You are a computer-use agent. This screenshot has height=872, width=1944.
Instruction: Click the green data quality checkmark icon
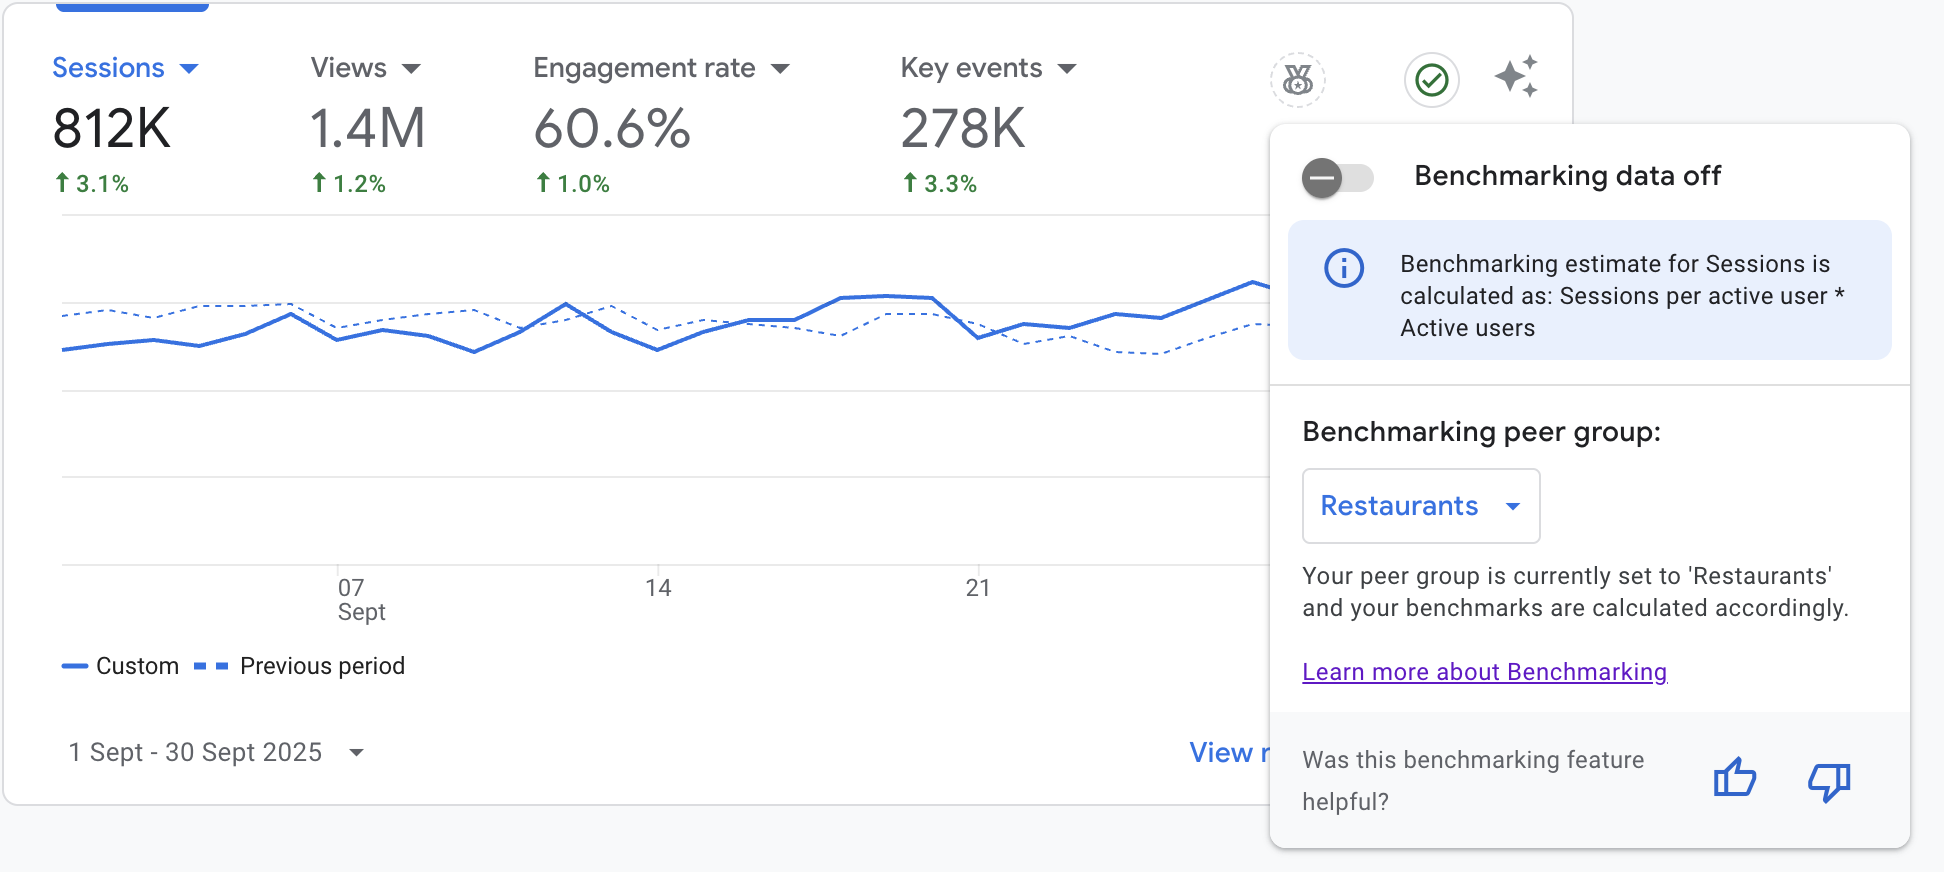1431,80
